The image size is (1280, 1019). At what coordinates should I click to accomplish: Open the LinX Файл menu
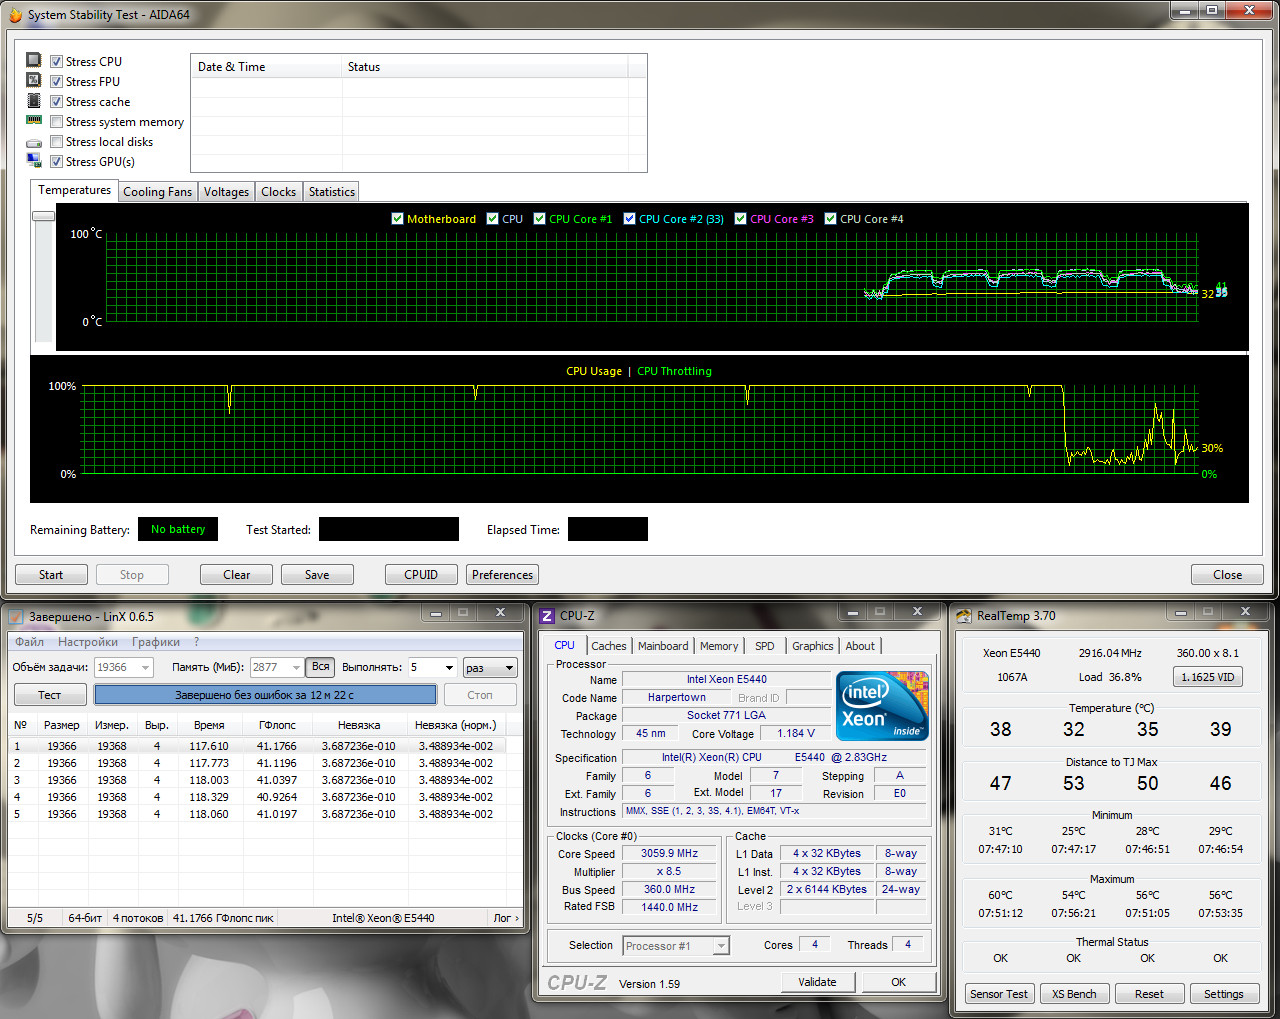point(29,642)
